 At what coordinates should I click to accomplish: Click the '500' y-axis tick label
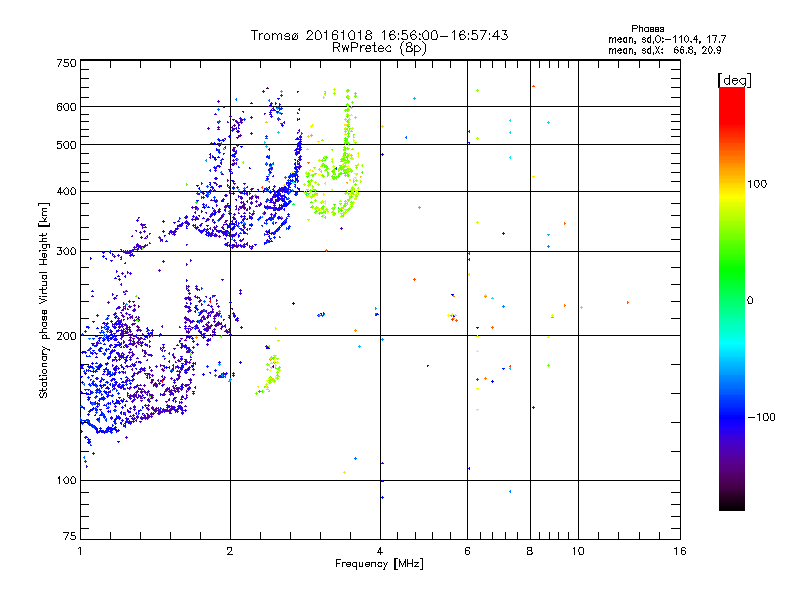tap(66, 145)
